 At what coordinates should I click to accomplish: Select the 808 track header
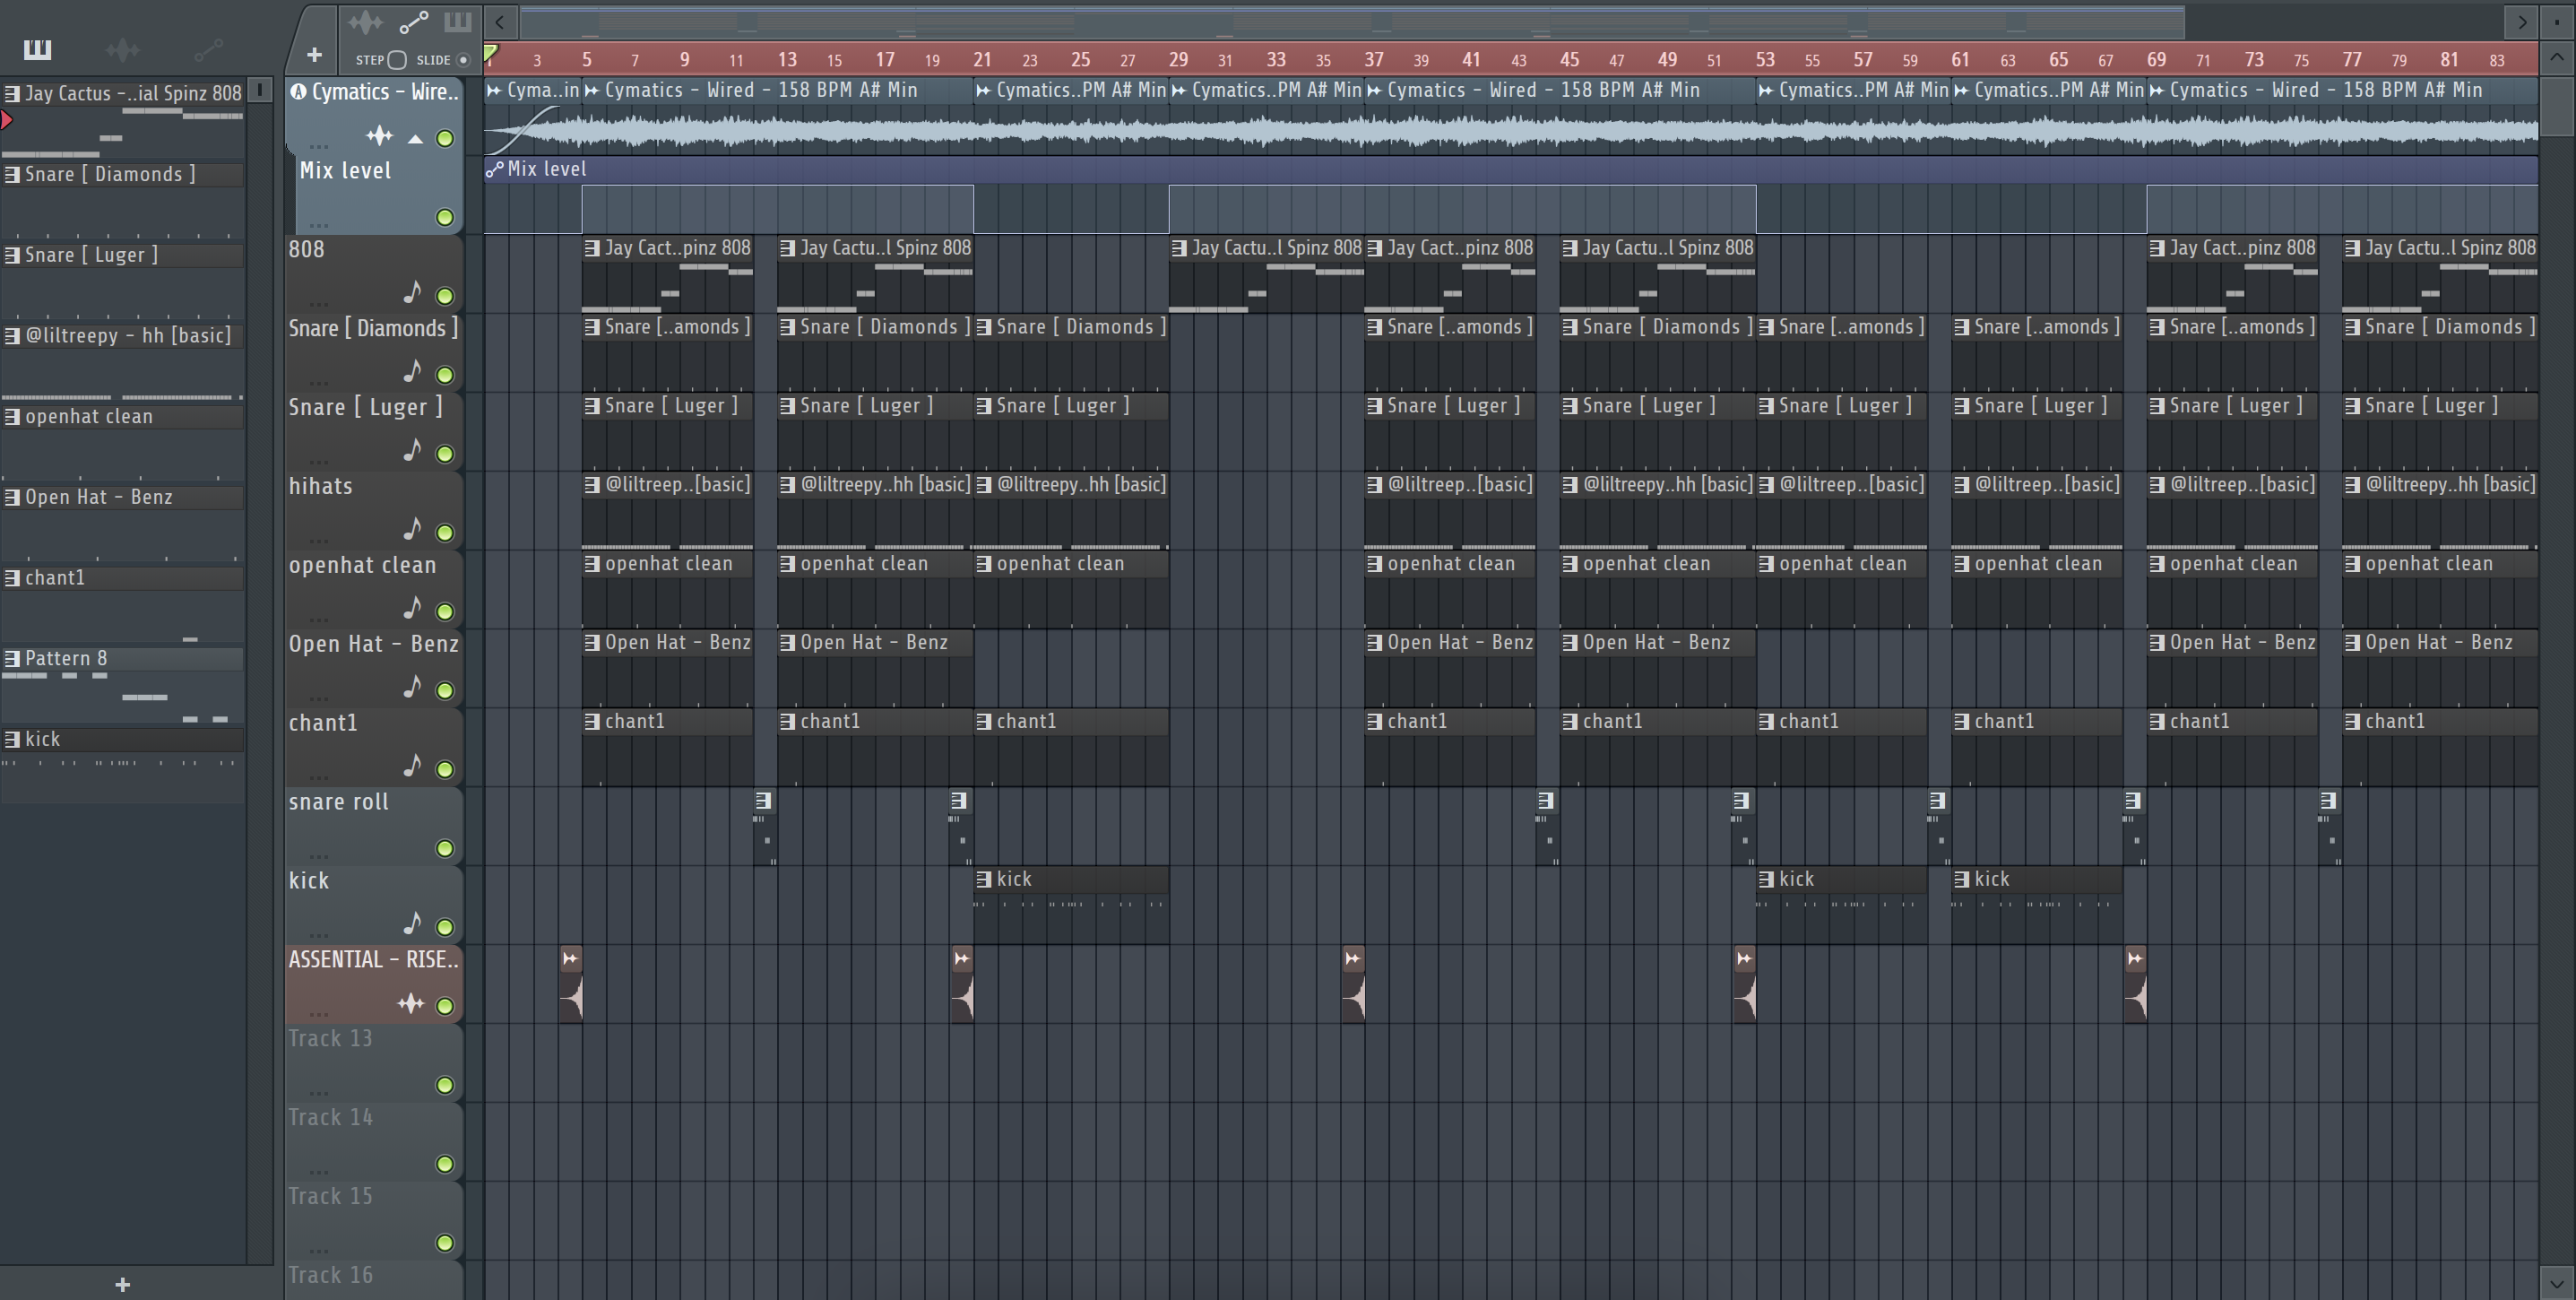coord(373,274)
